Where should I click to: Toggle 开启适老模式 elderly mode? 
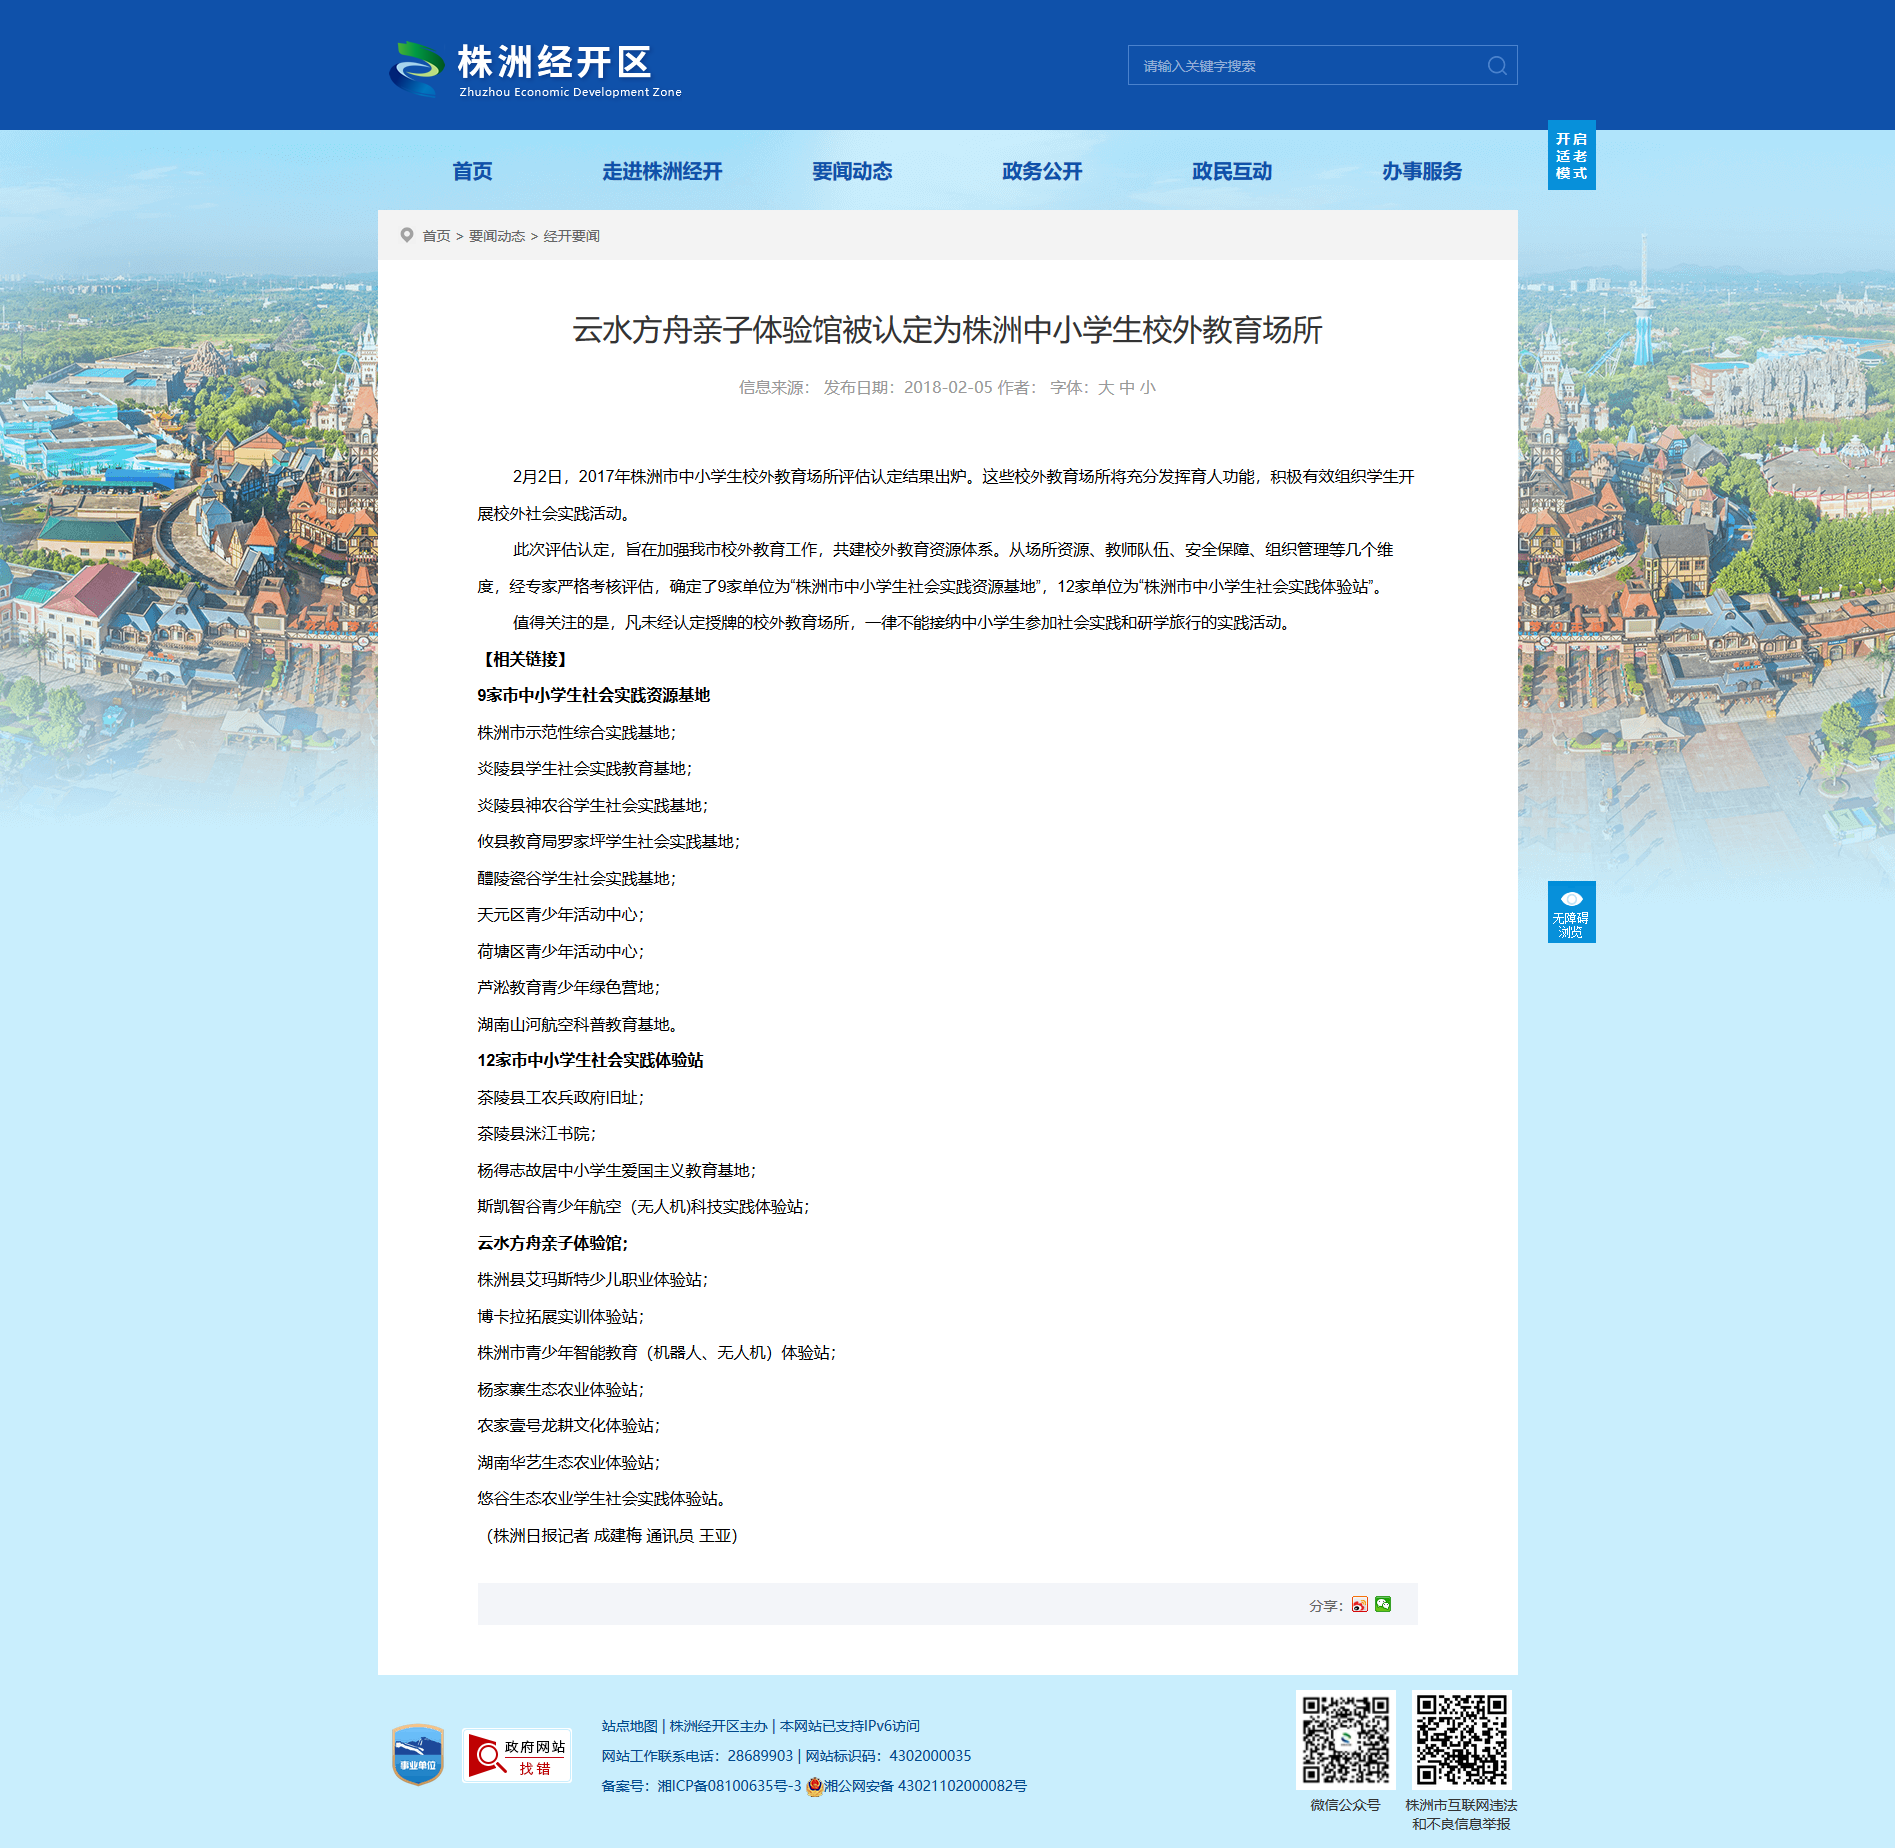(1572, 155)
